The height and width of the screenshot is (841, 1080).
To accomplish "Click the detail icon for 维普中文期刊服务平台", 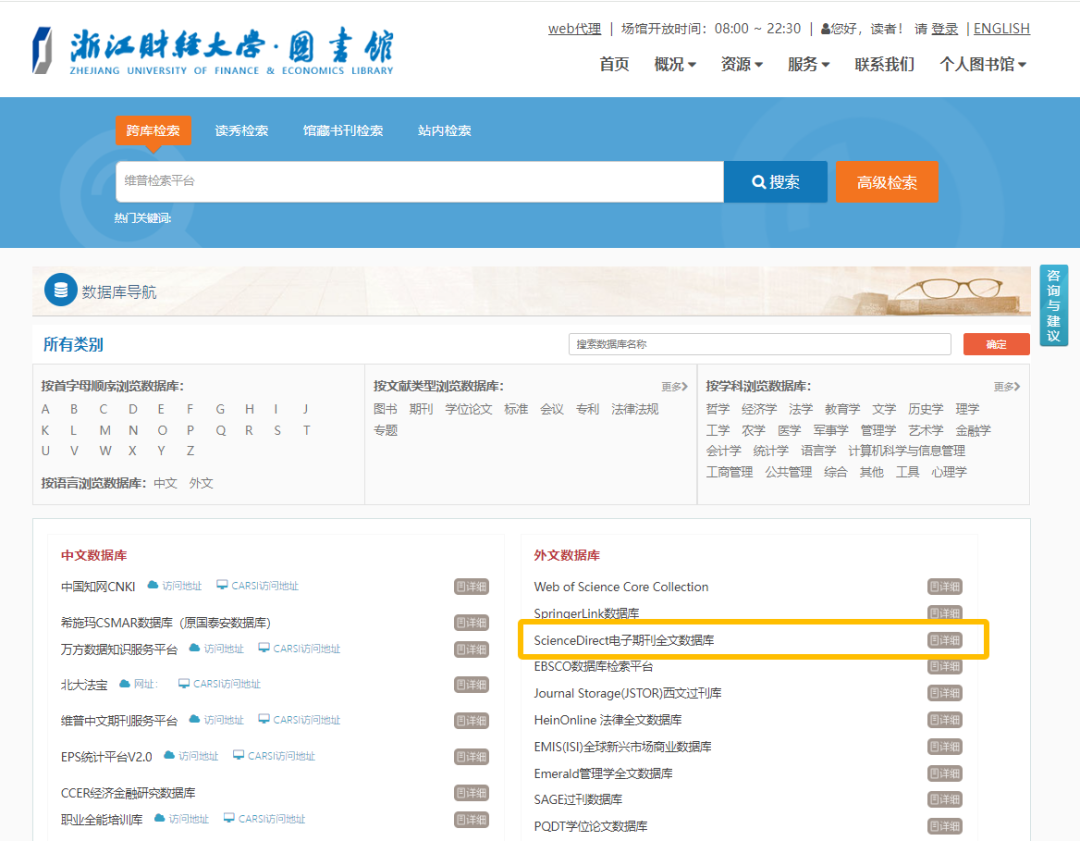I will (471, 720).
